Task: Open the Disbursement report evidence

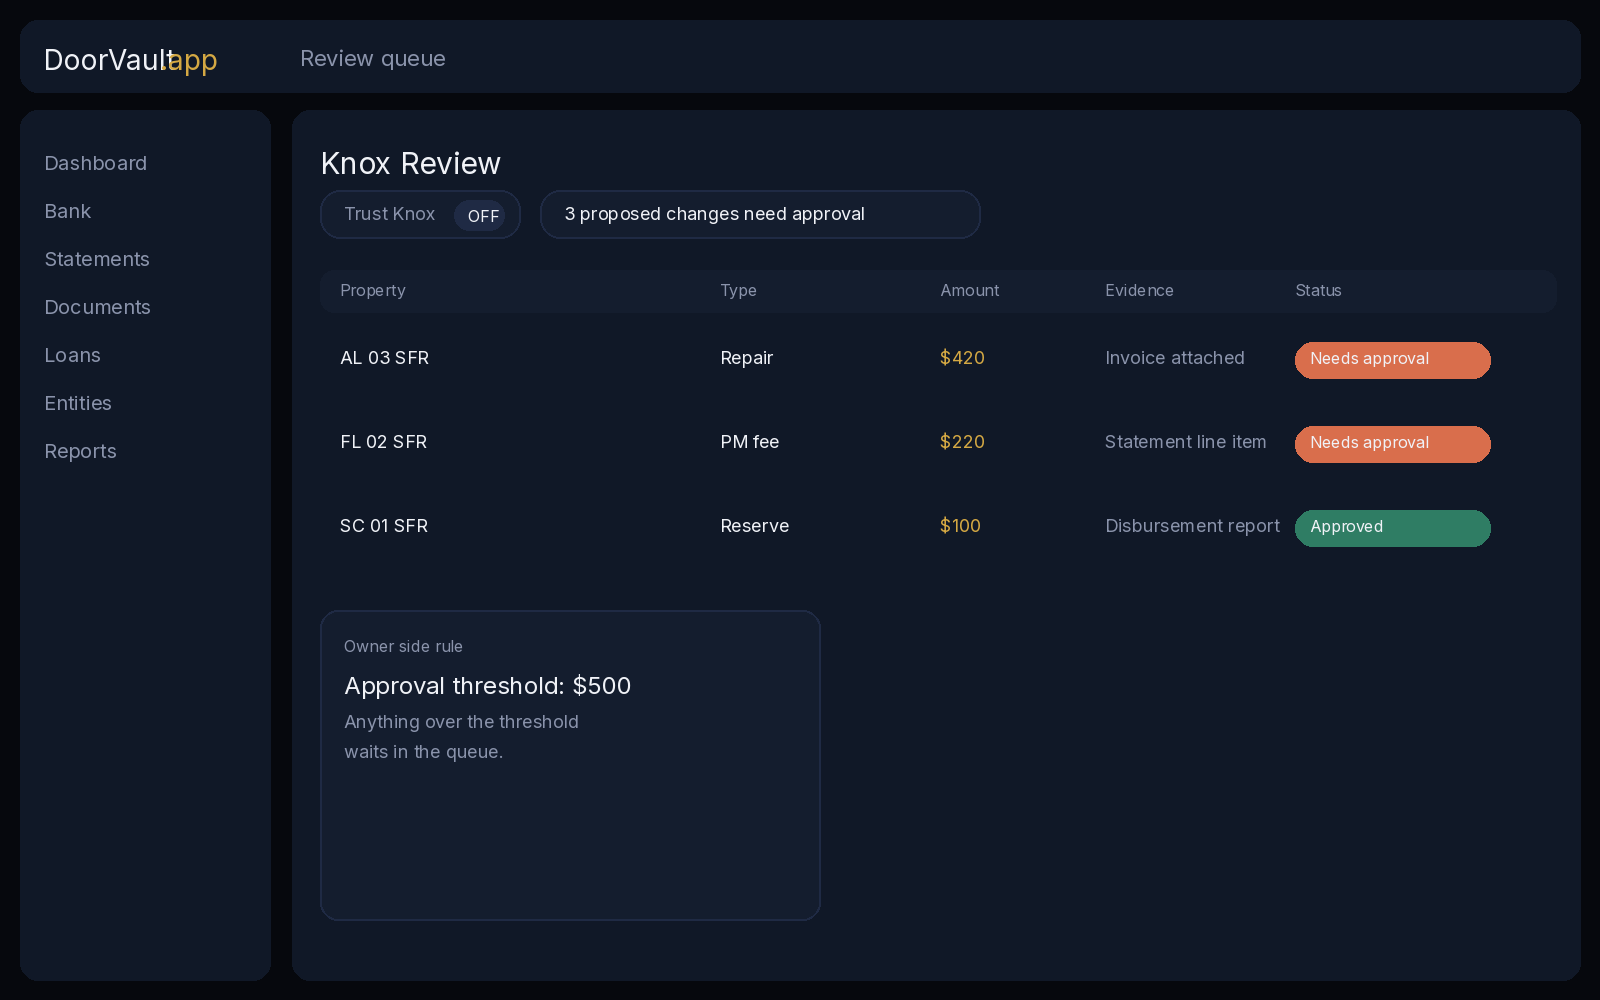Action: pos(1192,526)
